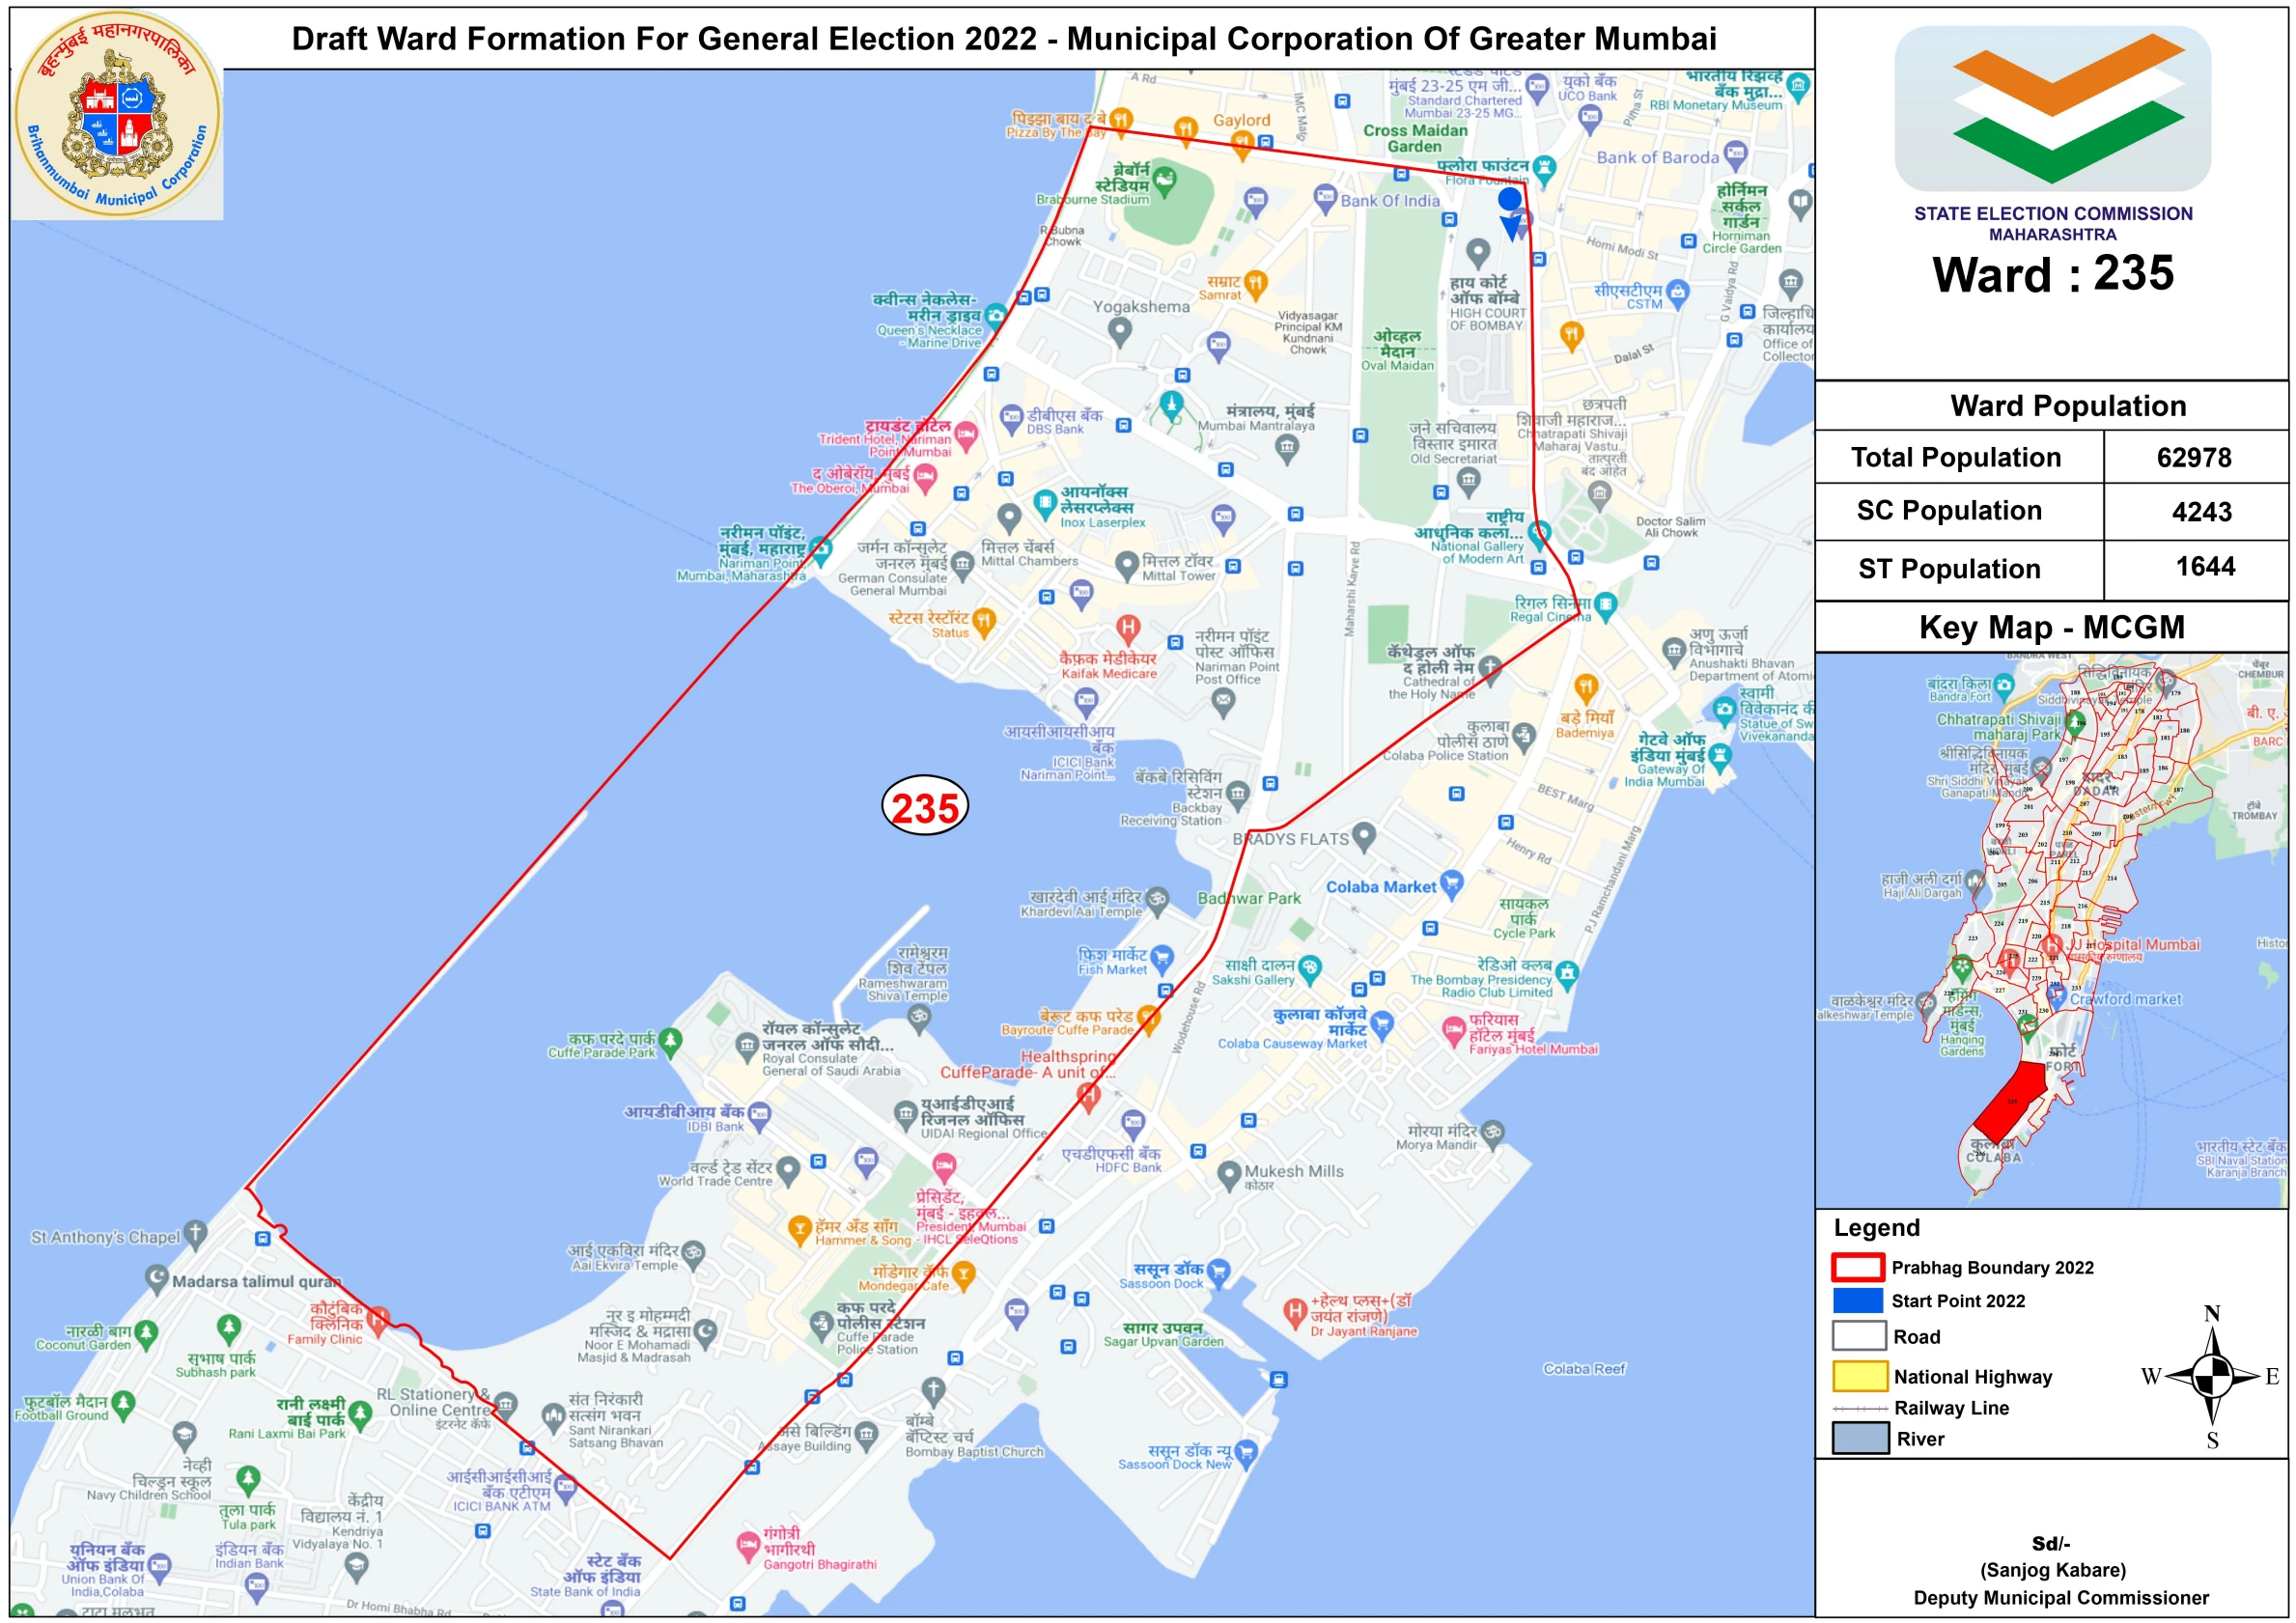Click the Flora Fountain teal marker
This screenshot has height=1623, width=2296.
tap(1544, 166)
